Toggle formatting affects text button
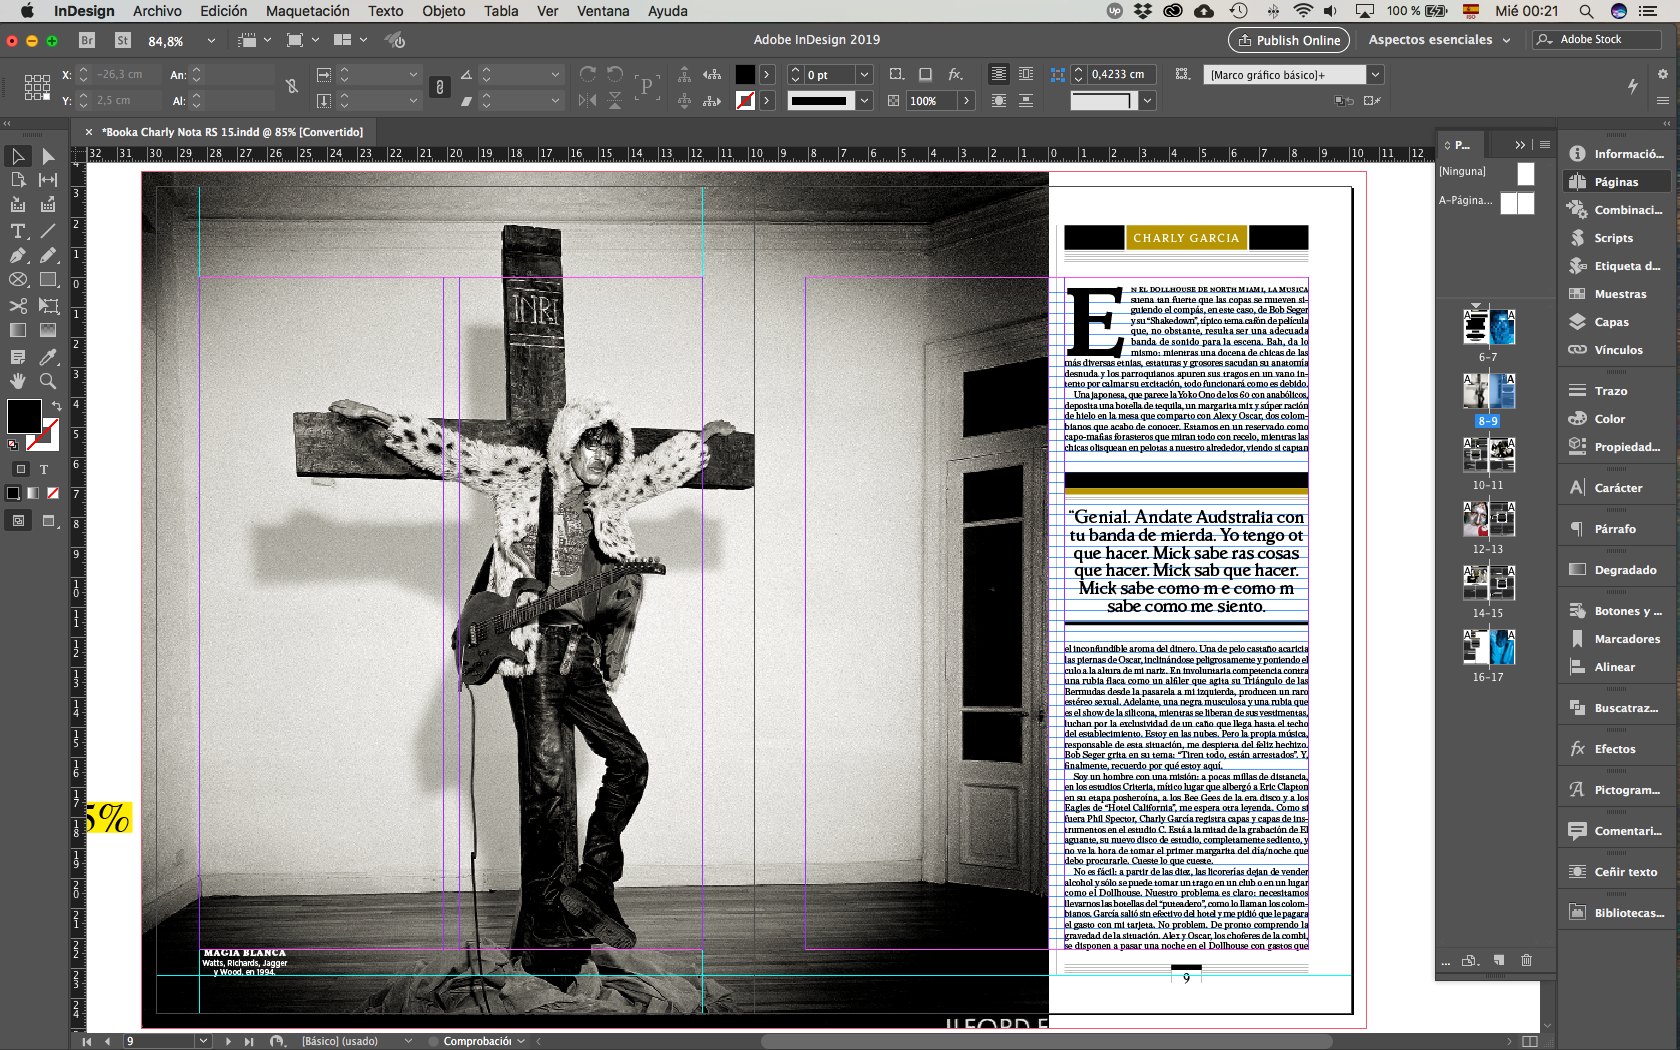Image resolution: width=1680 pixels, height=1050 pixels. [x=44, y=469]
